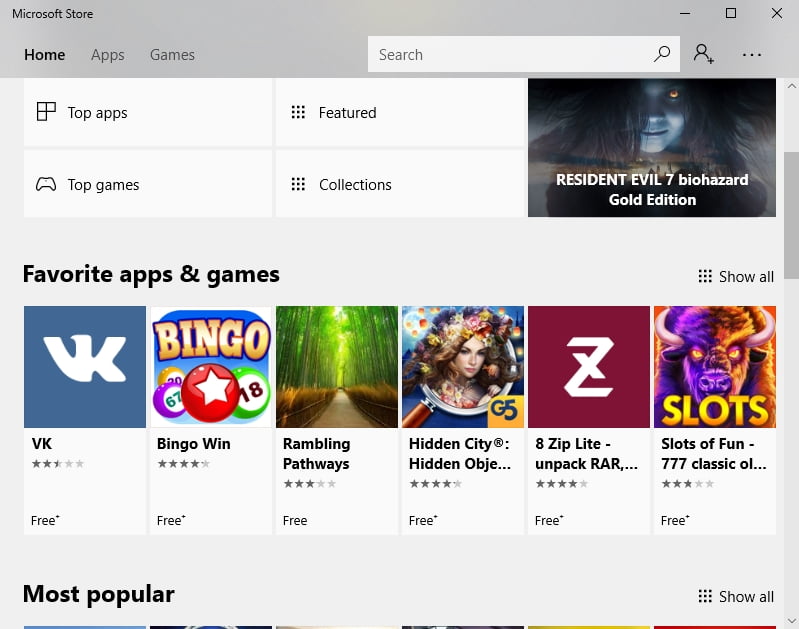799x629 pixels.
Task: Click the Bingo Win title text
Action: pos(194,443)
